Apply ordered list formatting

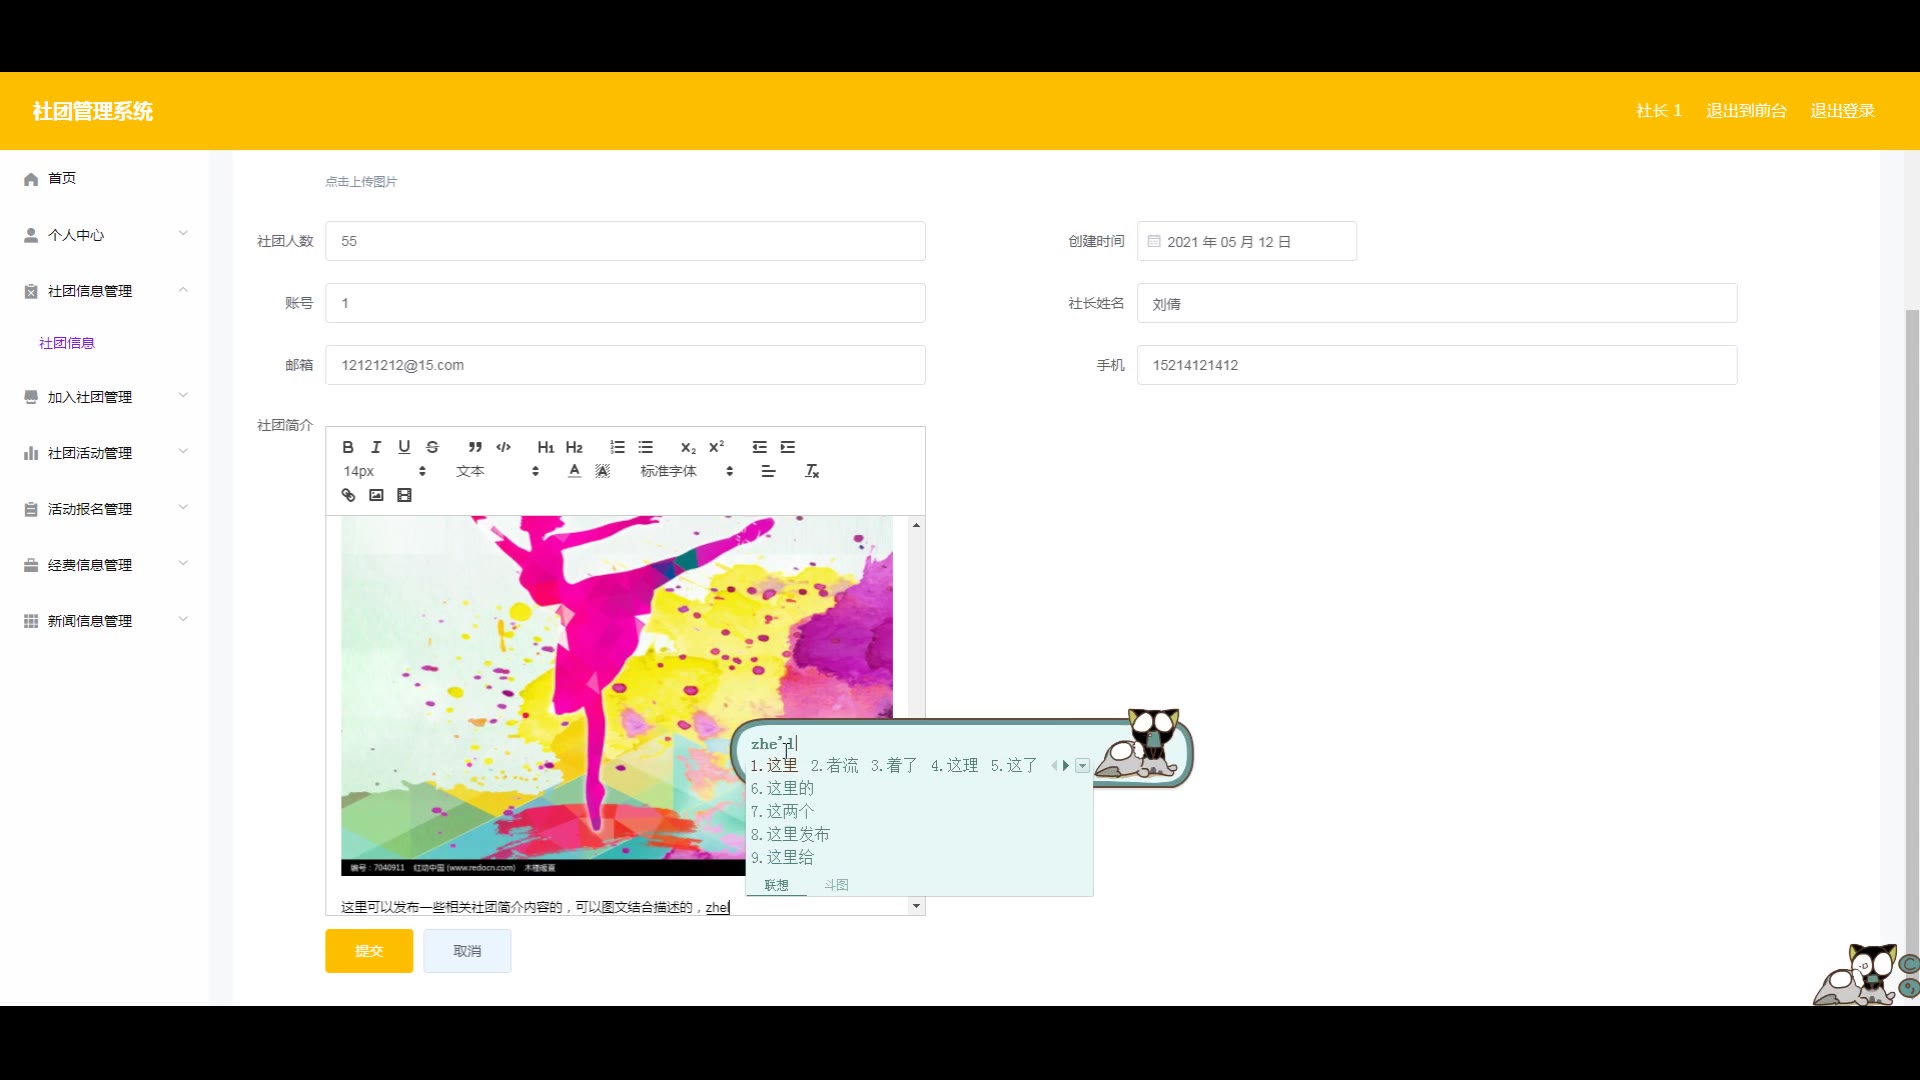point(617,447)
